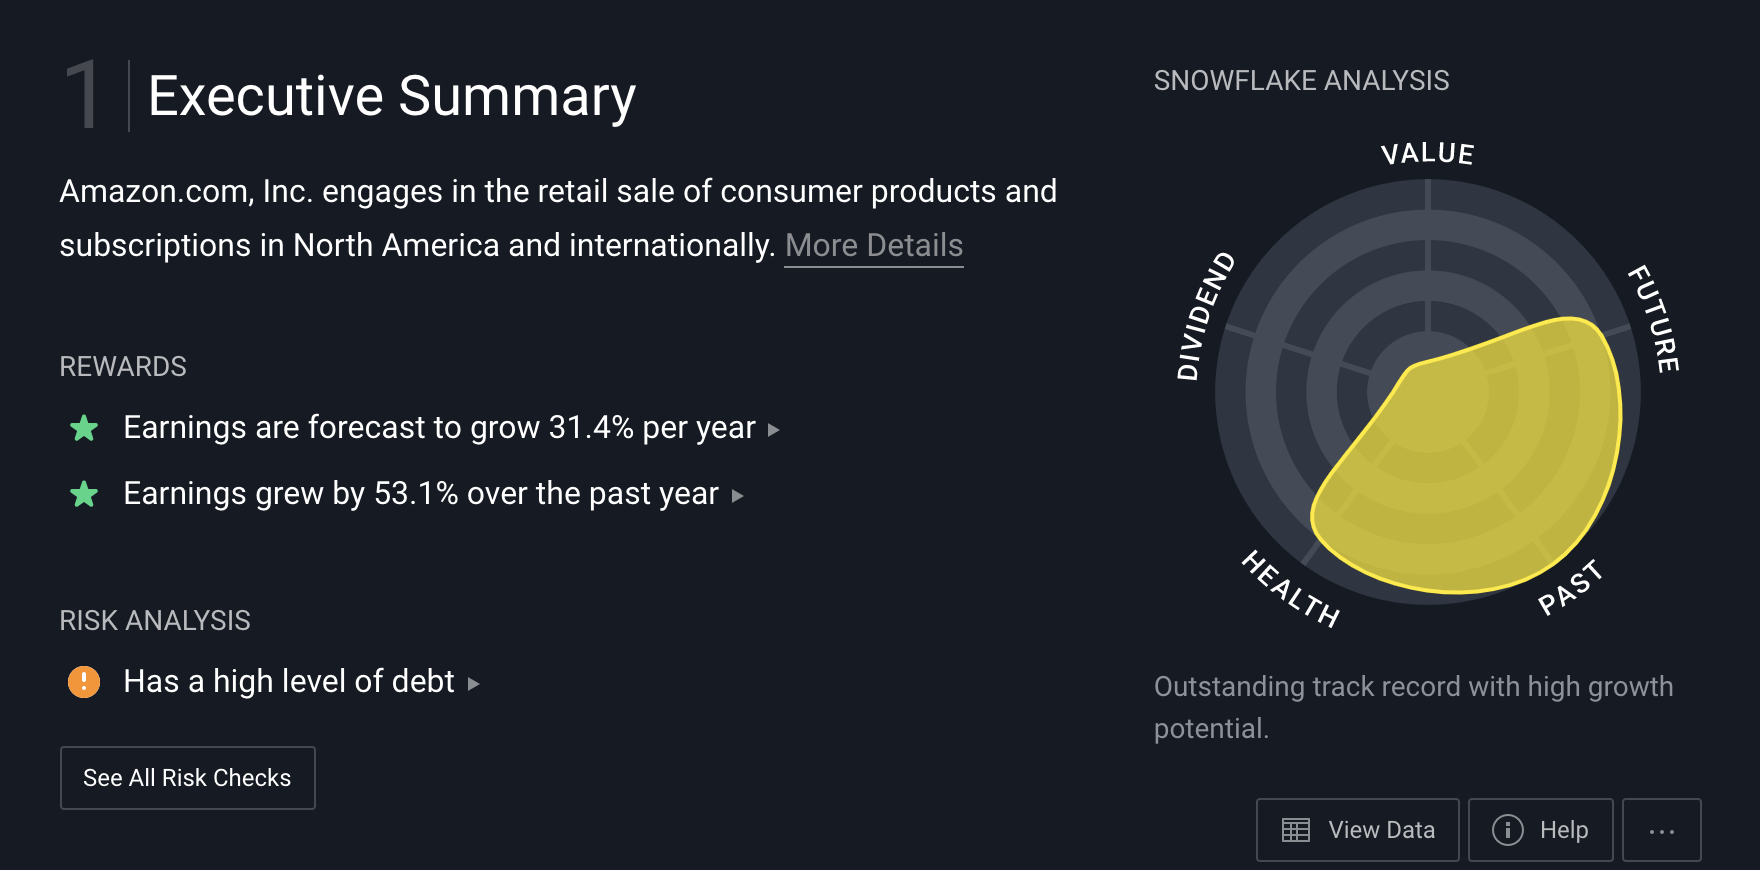Click the table icon in View Data

pyautogui.click(x=1296, y=830)
